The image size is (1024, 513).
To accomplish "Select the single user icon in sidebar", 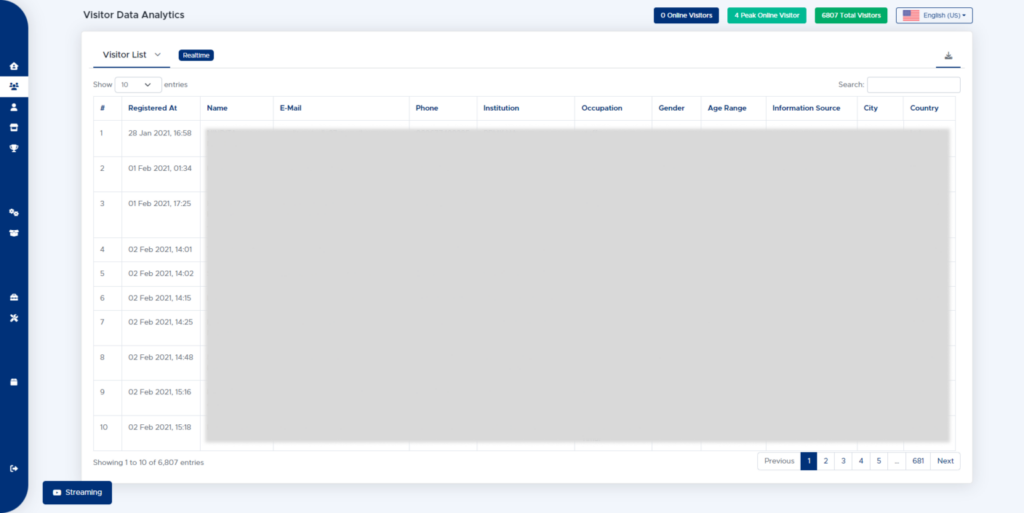I will pos(14,107).
